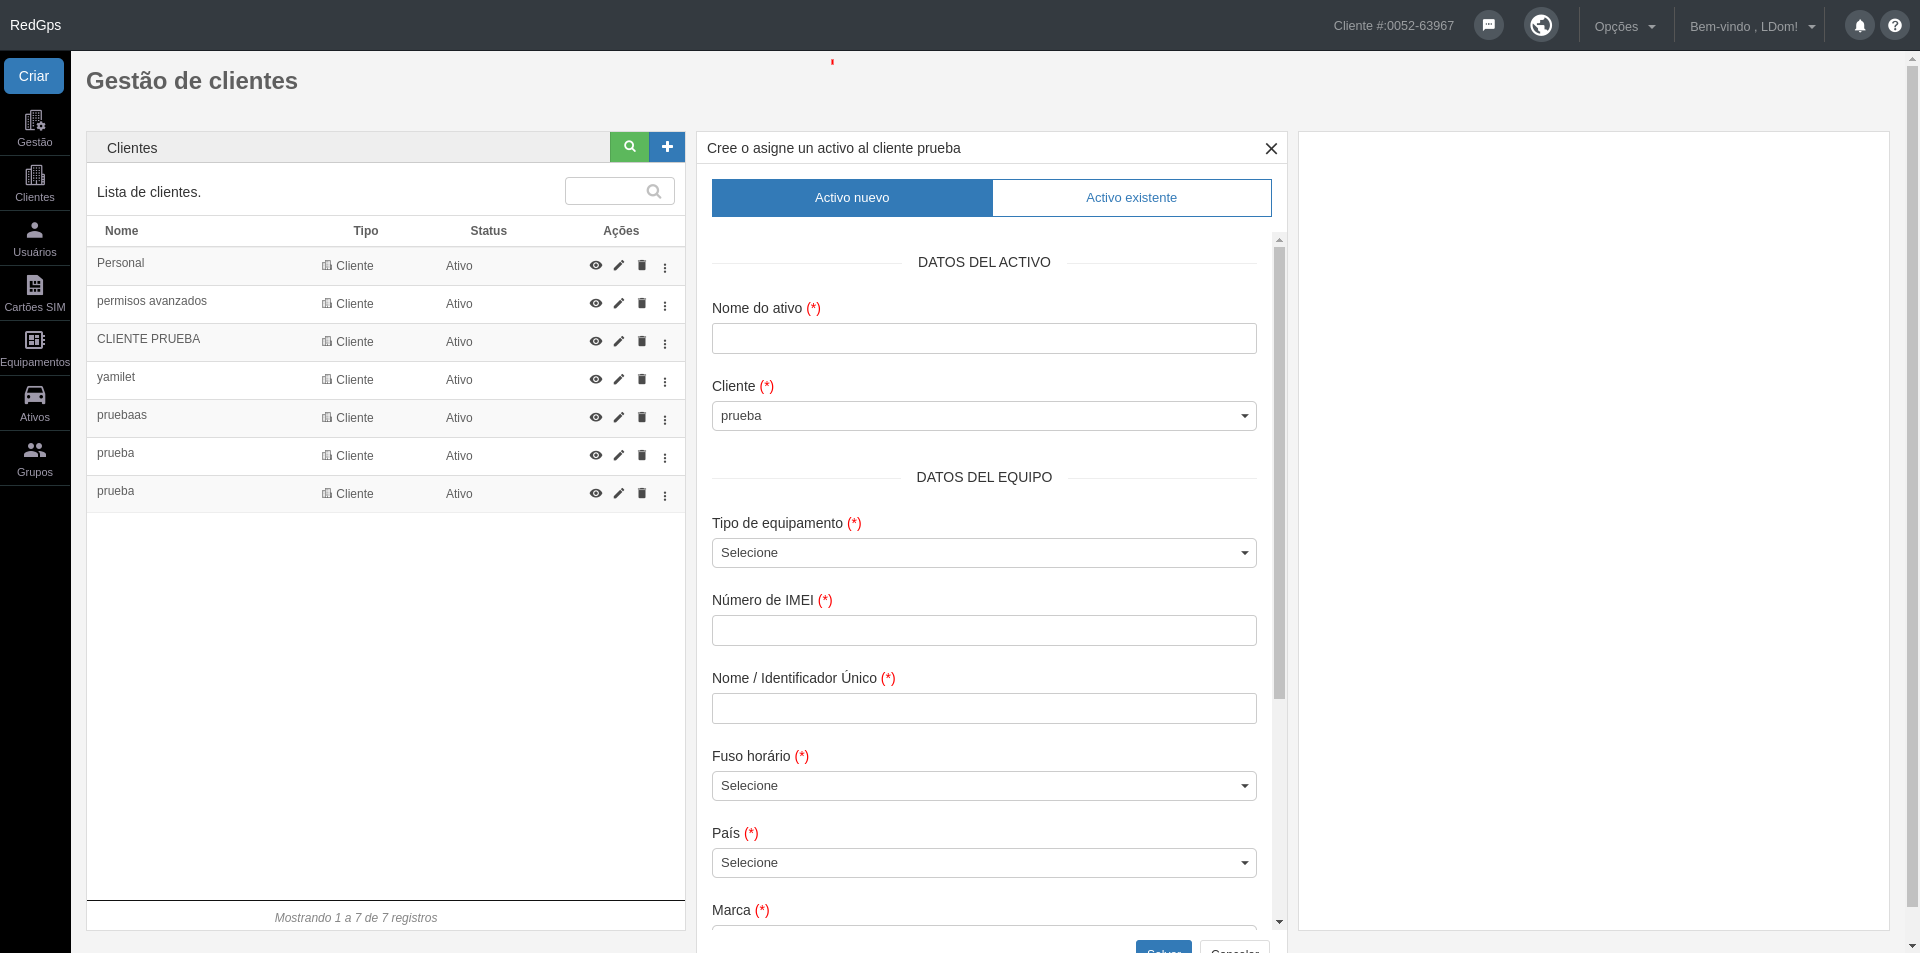
Task: Open the Tipo de equipamento dropdown
Action: (984, 553)
